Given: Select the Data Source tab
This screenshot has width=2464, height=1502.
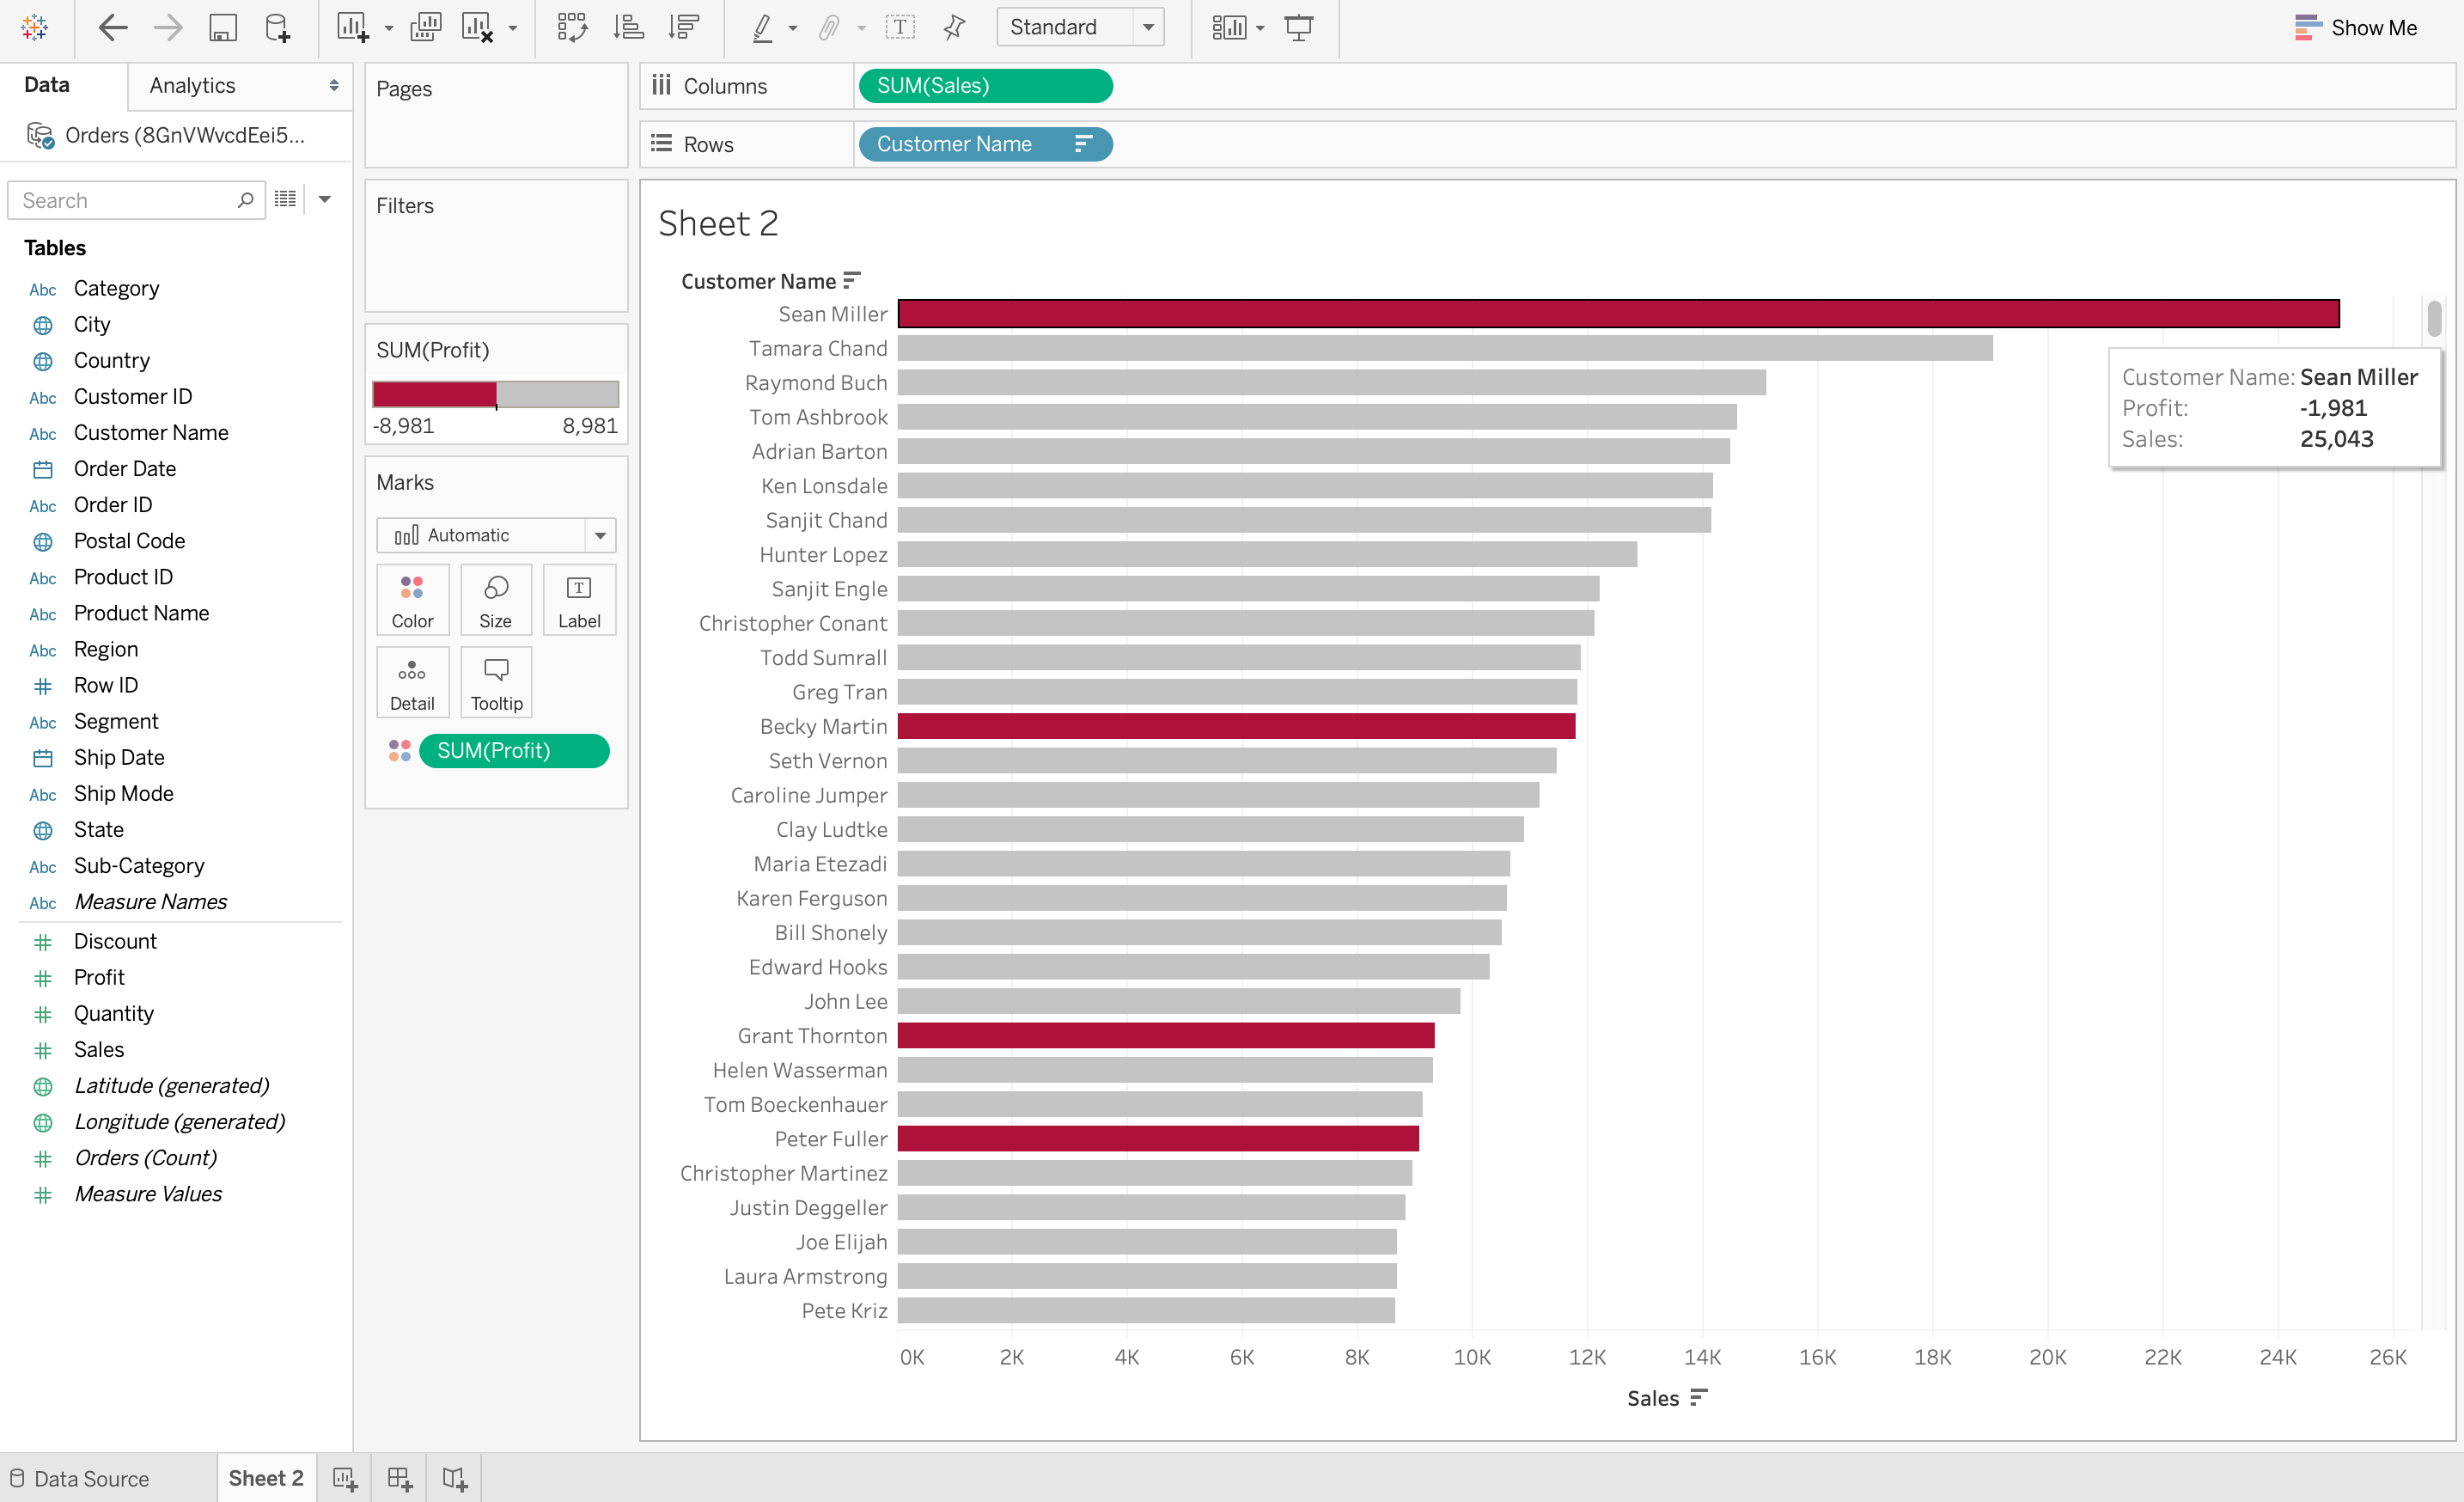Looking at the screenshot, I should click(94, 1477).
